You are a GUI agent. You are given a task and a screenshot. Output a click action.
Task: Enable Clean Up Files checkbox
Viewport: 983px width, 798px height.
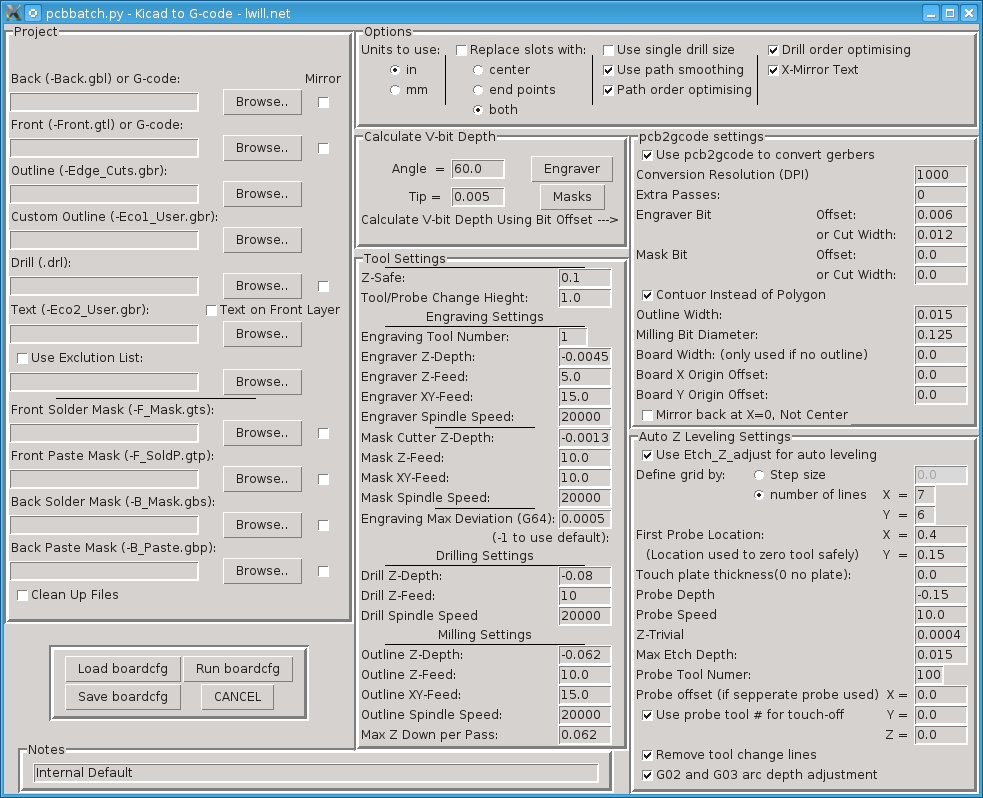(x=23, y=595)
